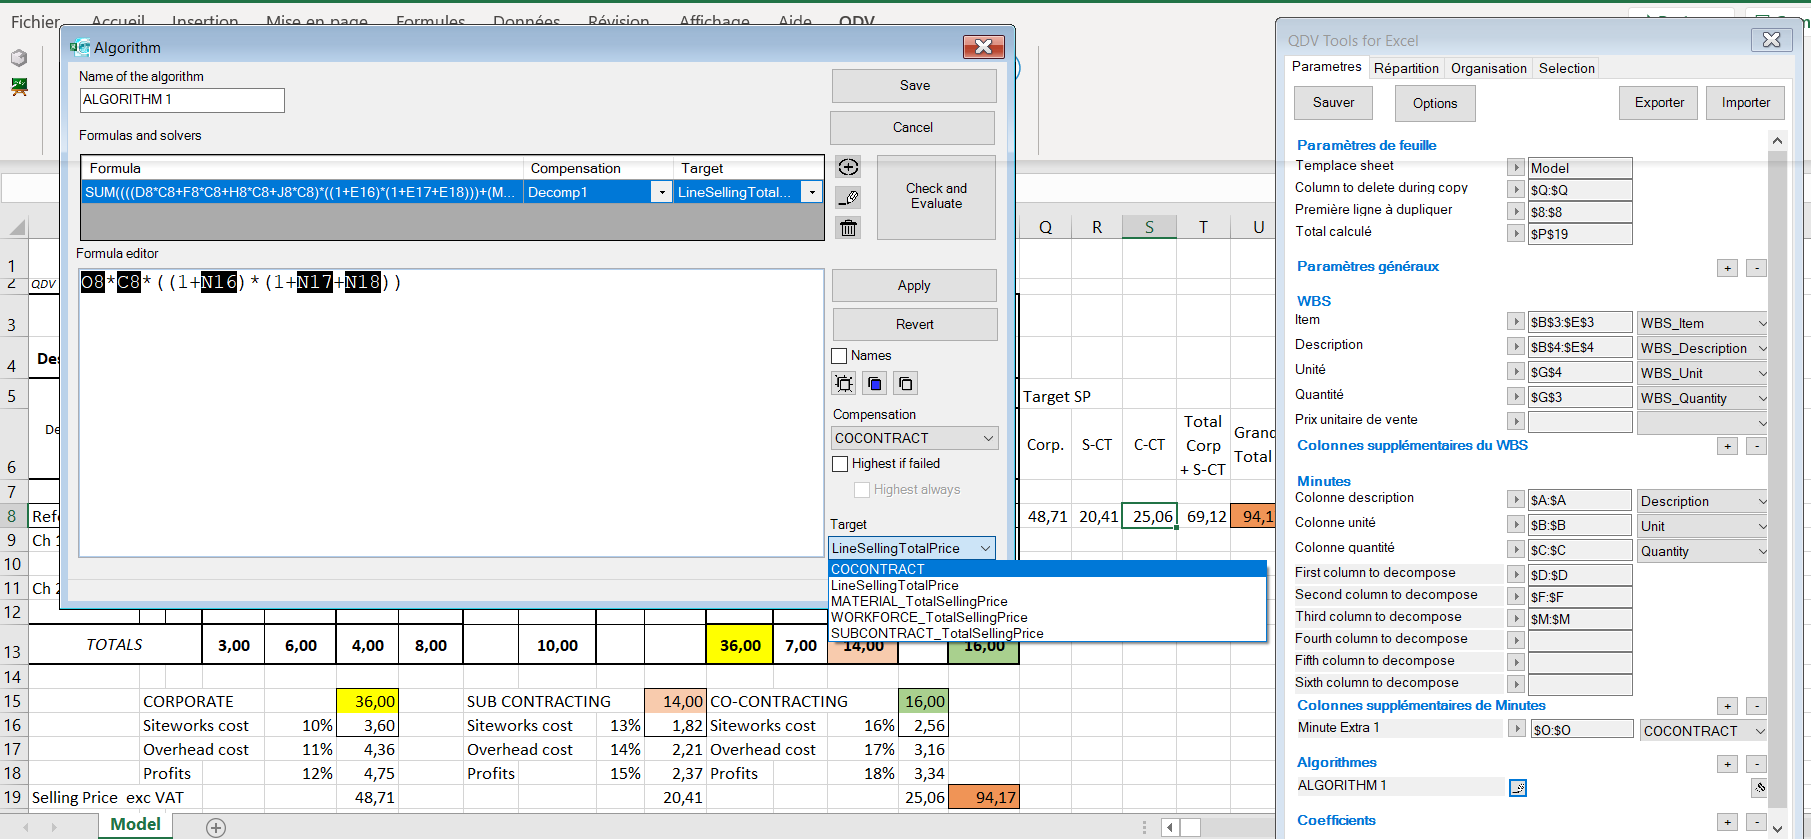Pick the range for Minute Extra 1
The image size is (1811, 839).
[x=1517, y=730]
